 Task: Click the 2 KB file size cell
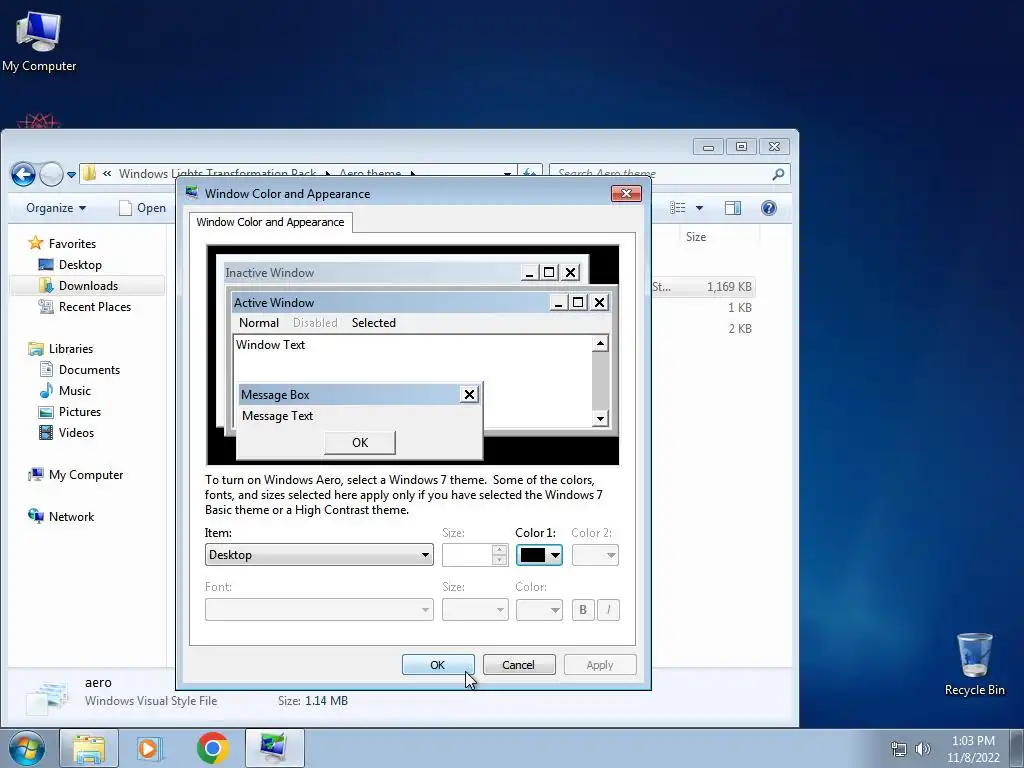click(740, 328)
